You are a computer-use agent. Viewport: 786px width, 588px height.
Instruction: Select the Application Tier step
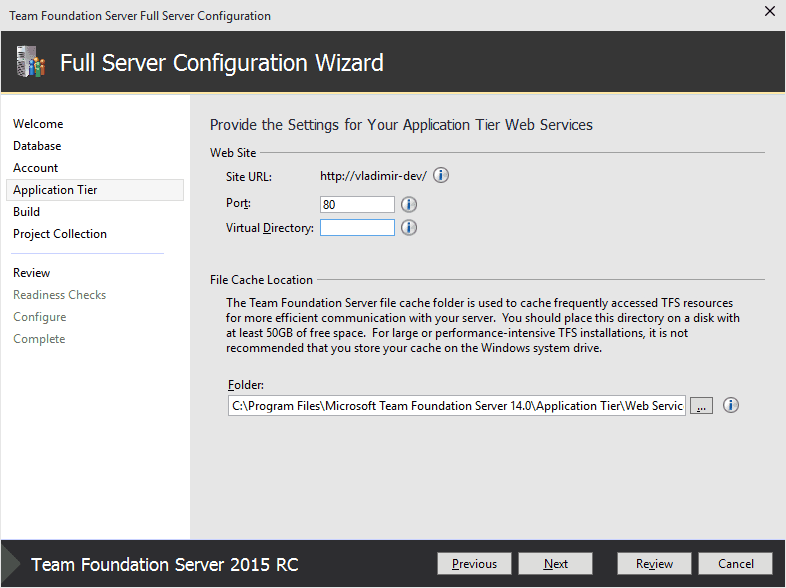point(55,190)
